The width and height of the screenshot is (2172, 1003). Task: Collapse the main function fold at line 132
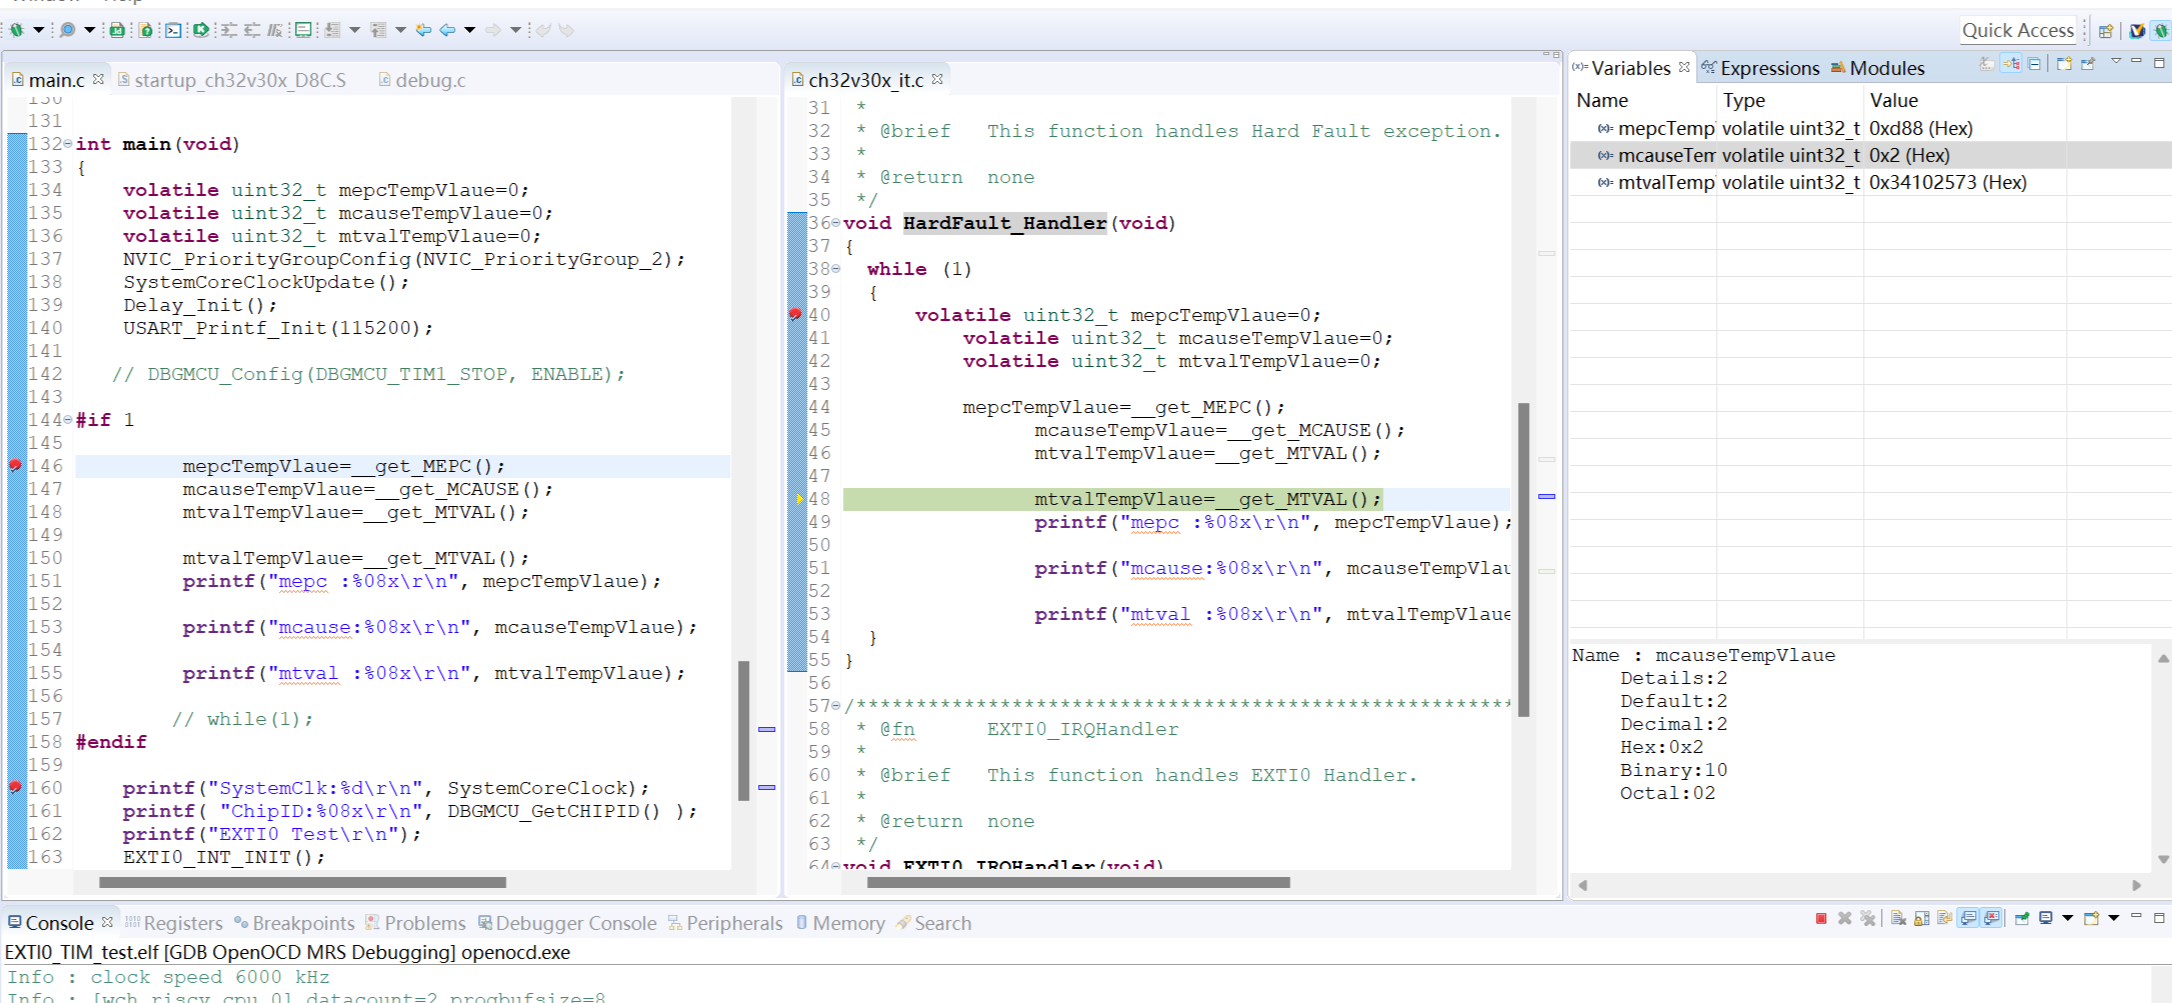[68, 144]
